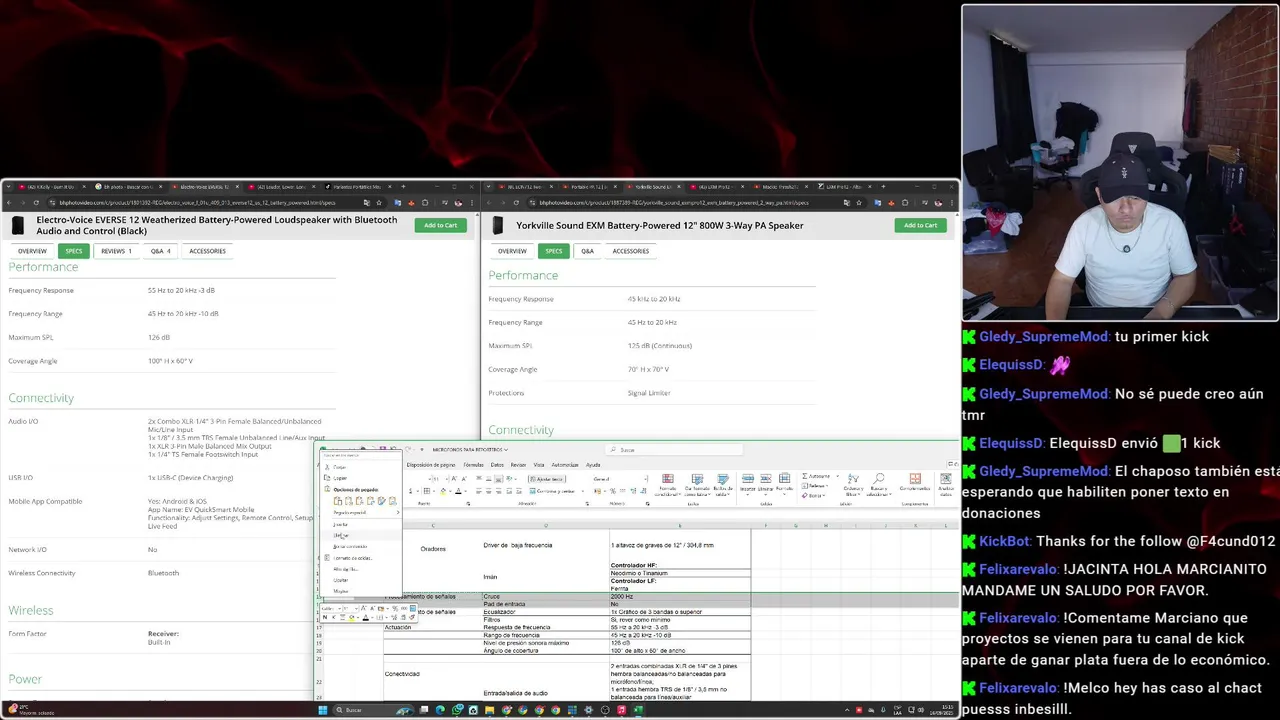Open the Disposición de página ribbon tab
Screen dimensions: 1280x720
coord(431,465)
